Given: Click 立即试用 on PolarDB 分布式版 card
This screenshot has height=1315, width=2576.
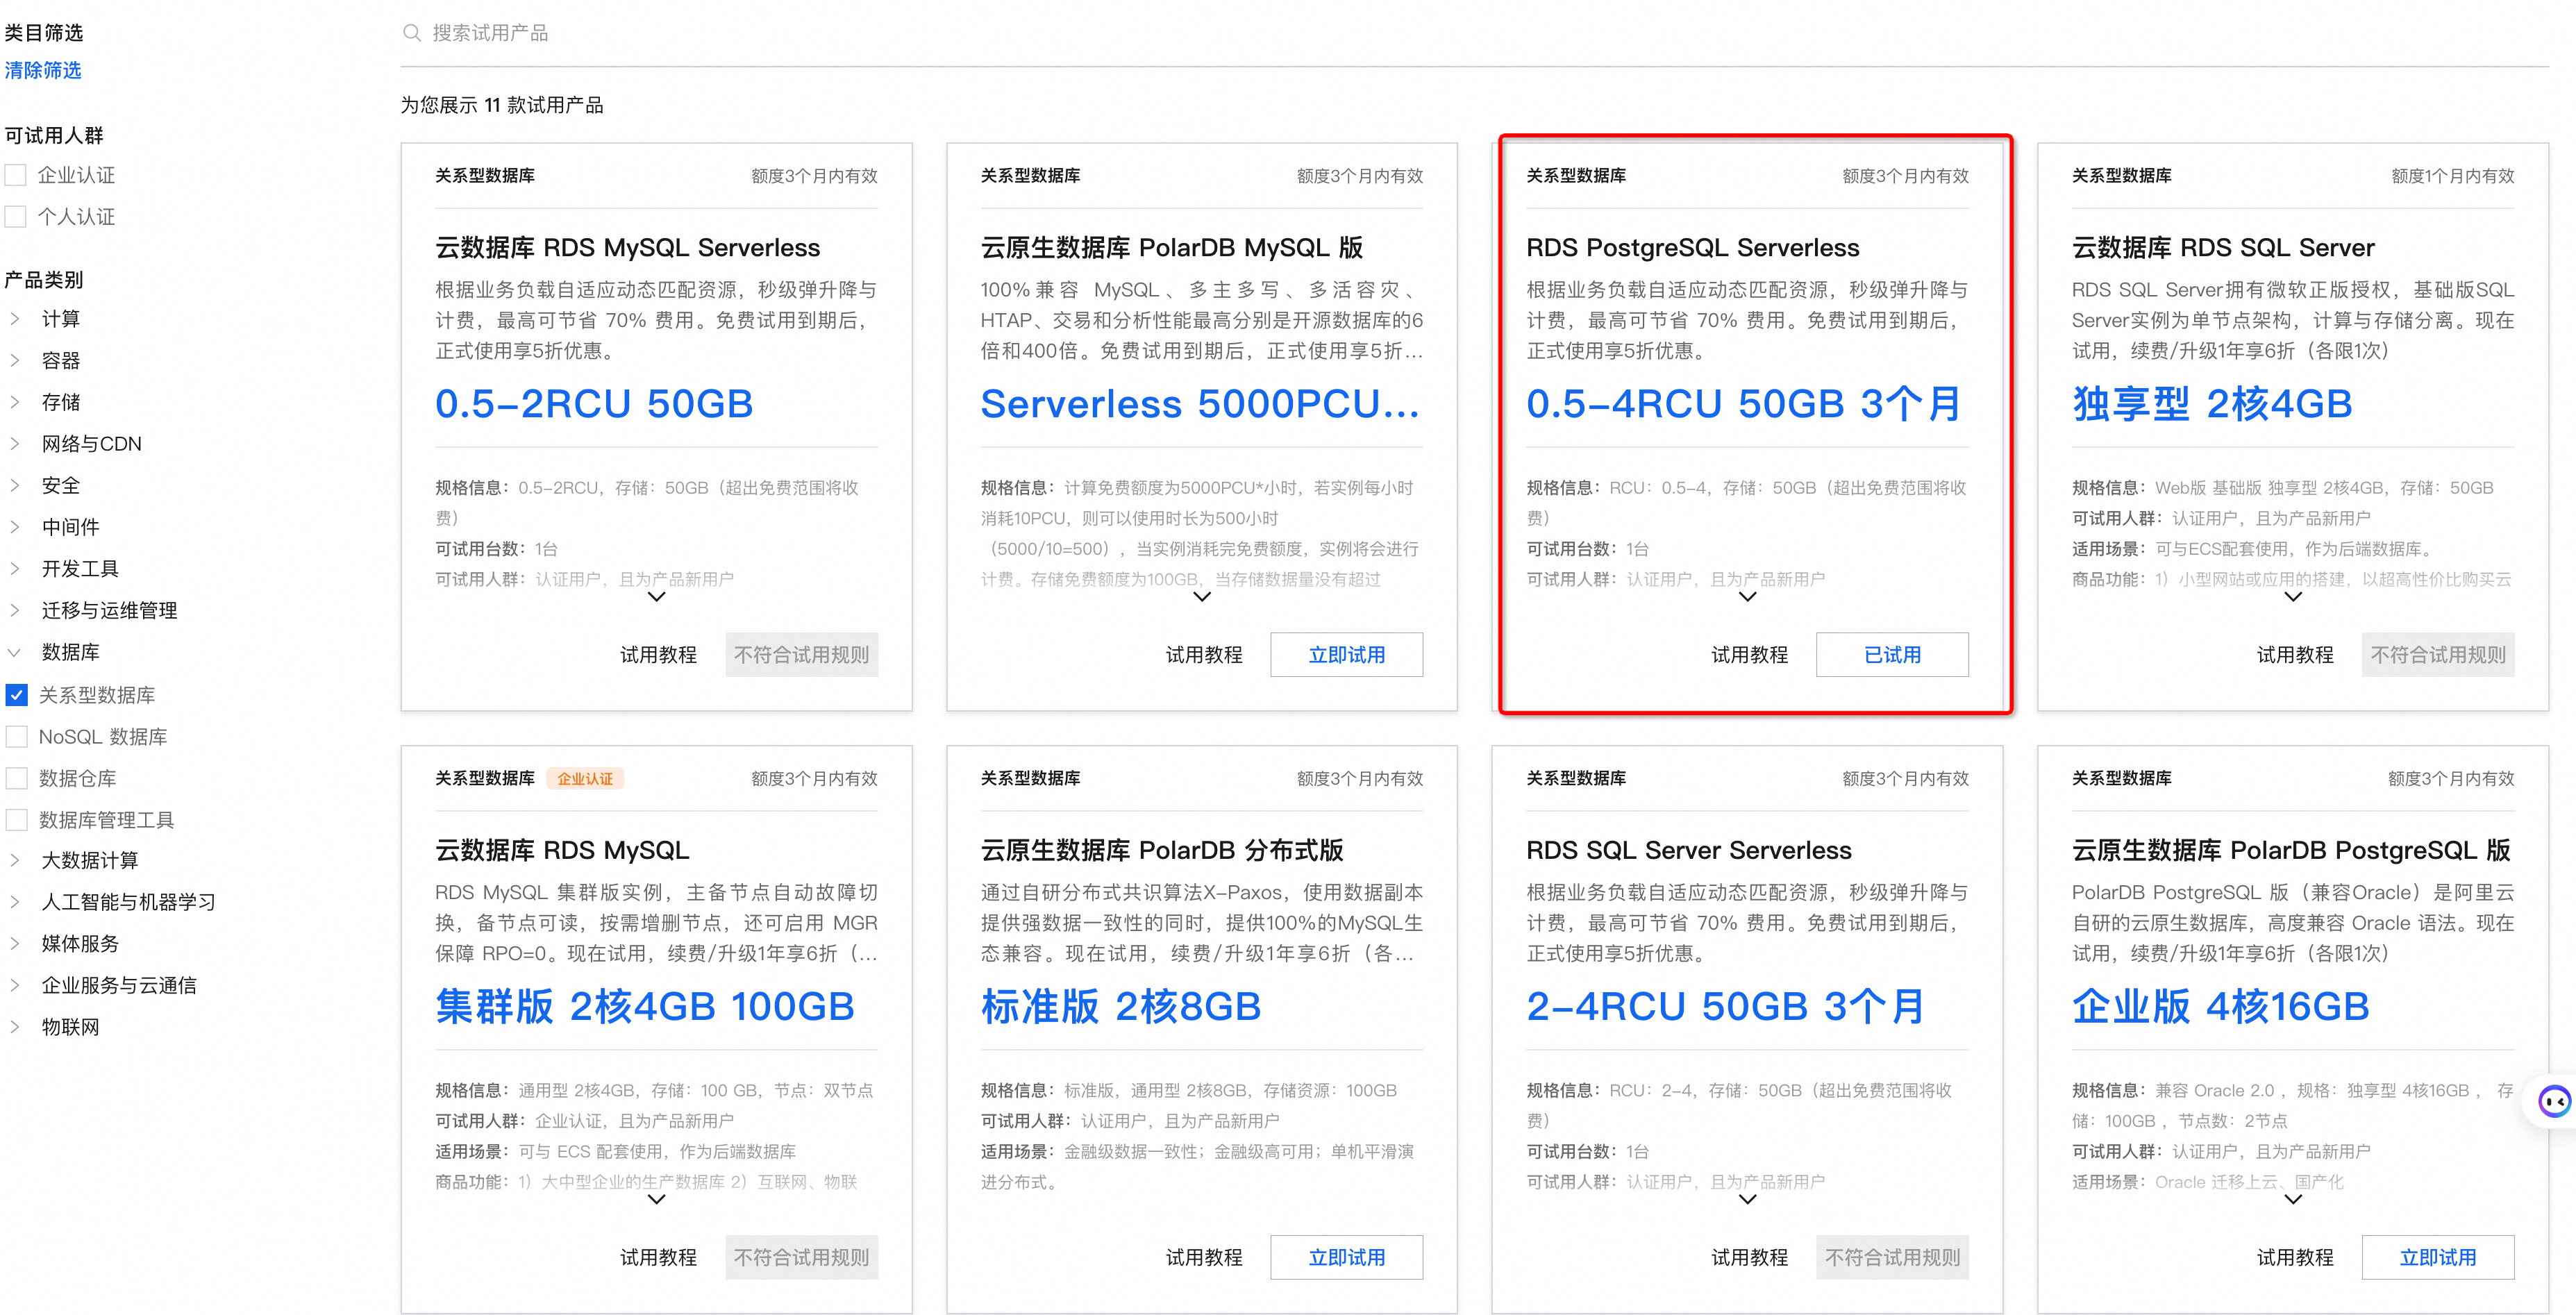Looking at the screenshot, I should 1347,1257.
